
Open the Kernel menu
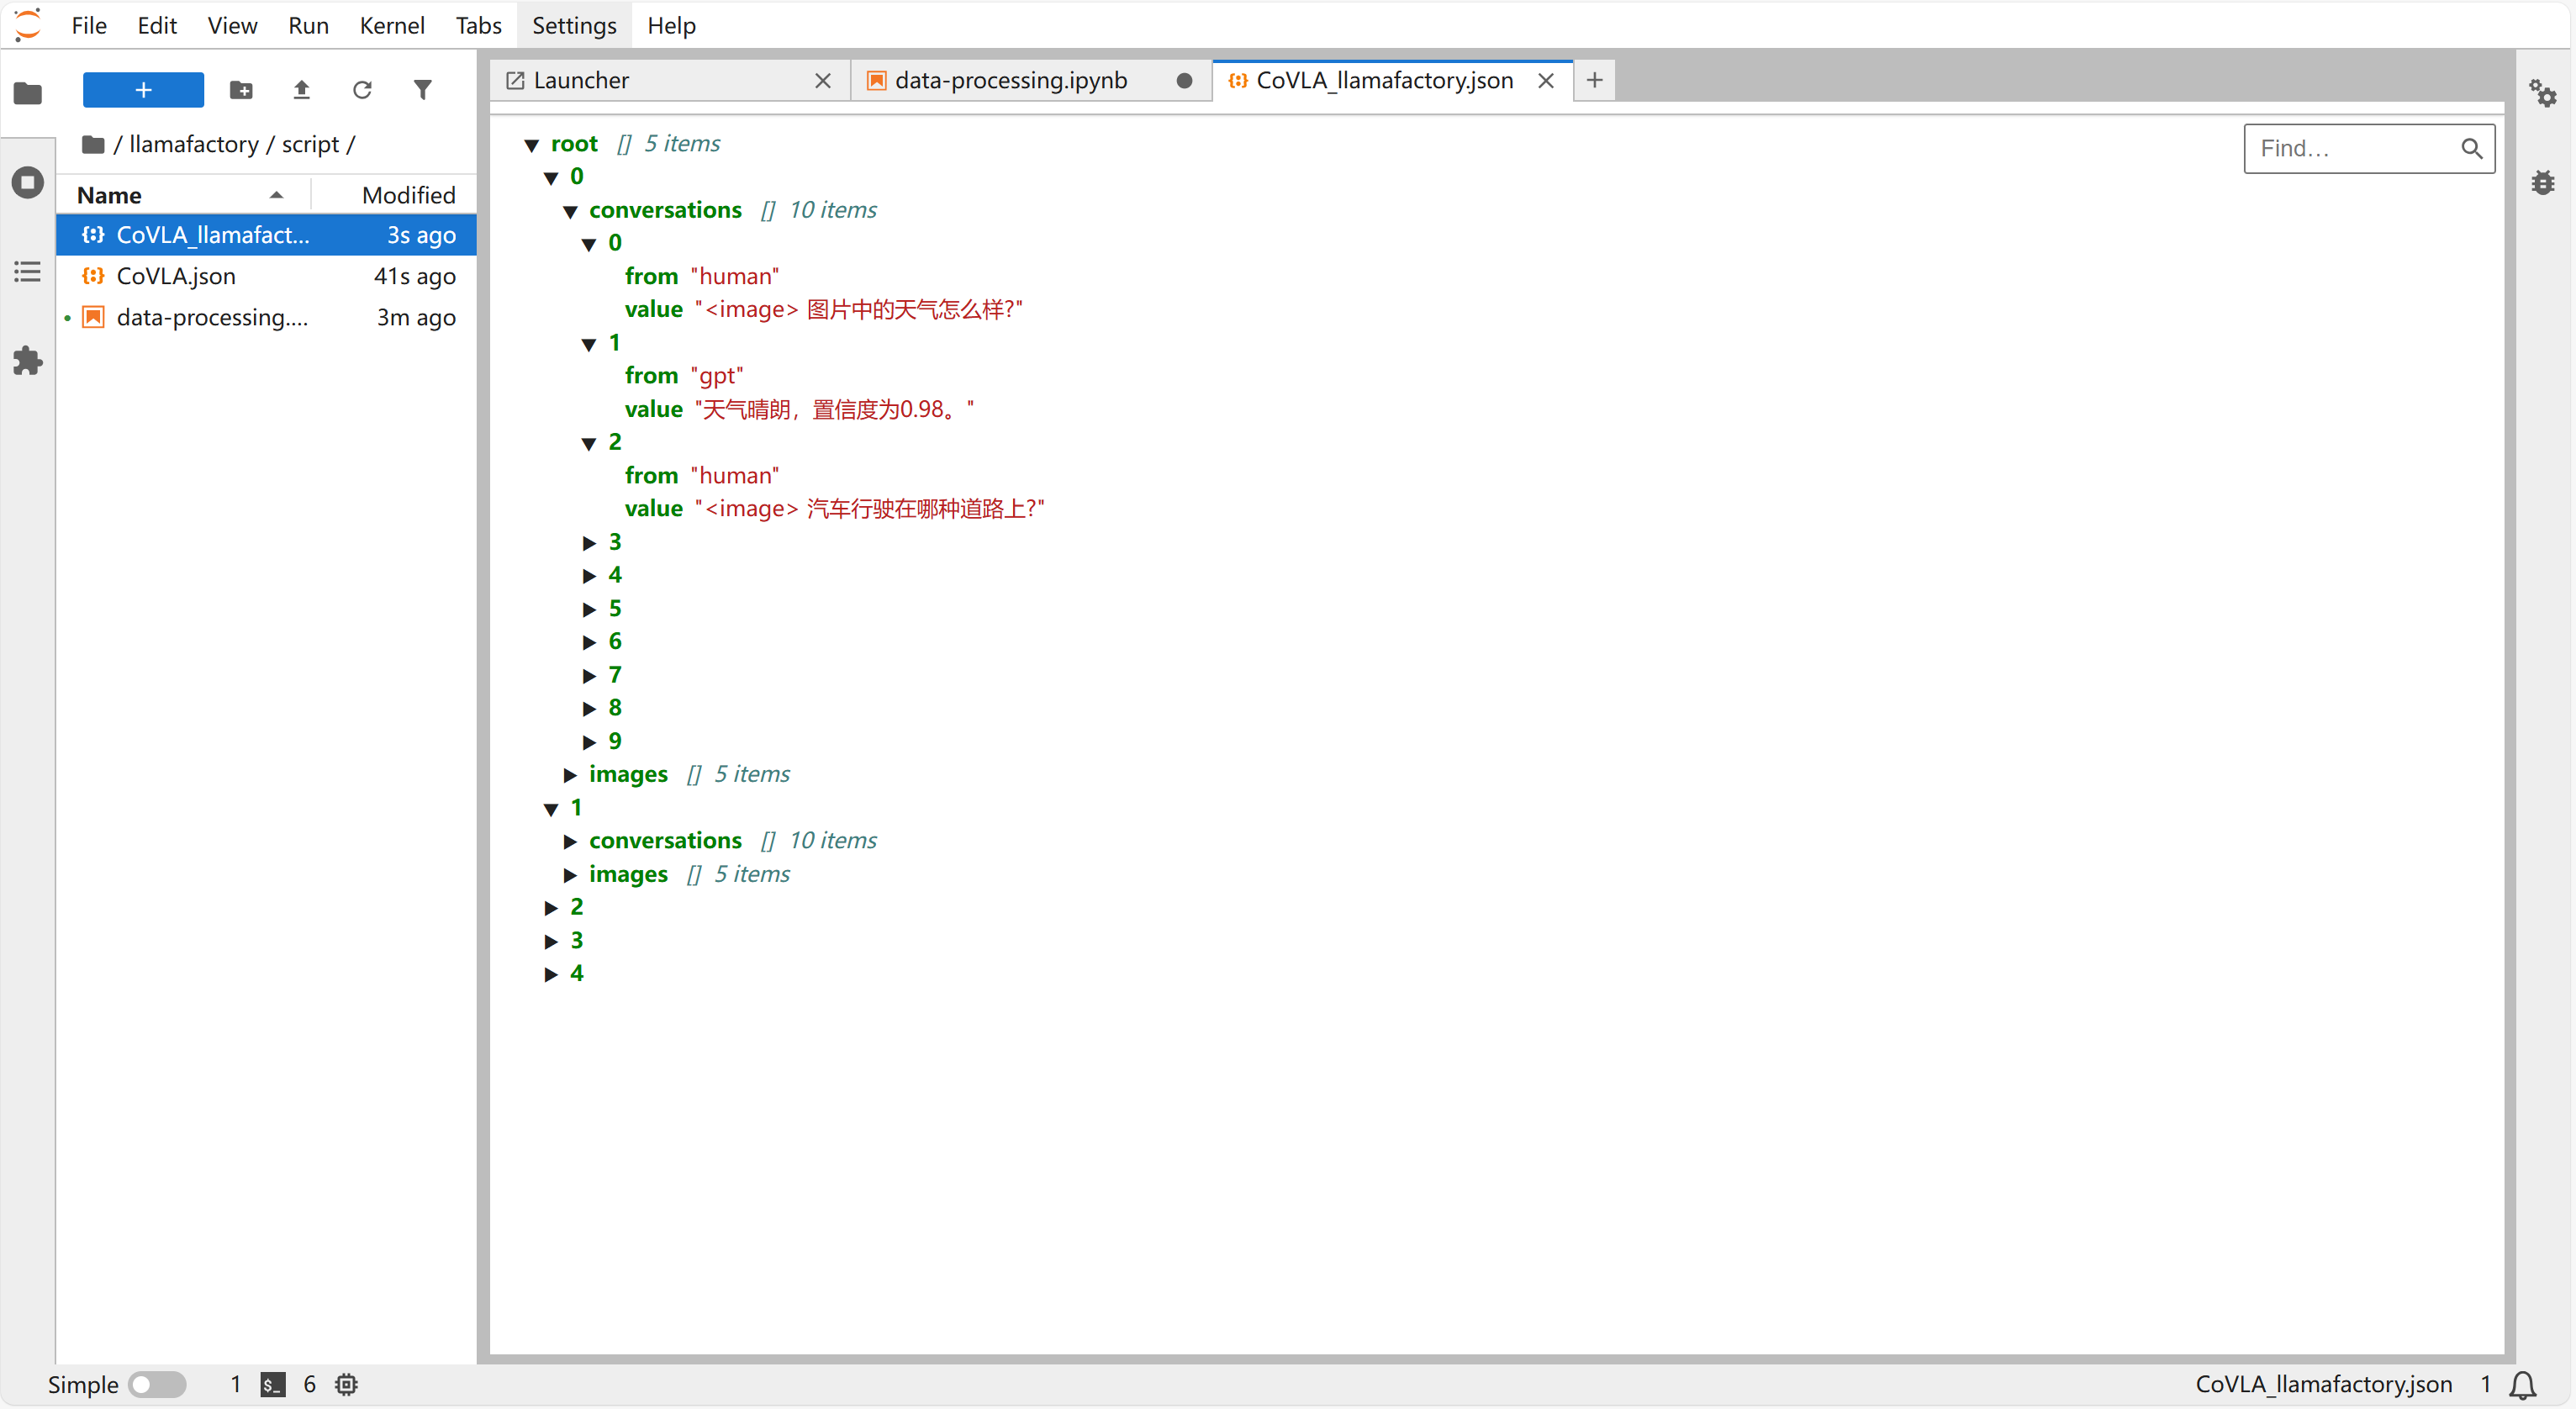[391, 25]
